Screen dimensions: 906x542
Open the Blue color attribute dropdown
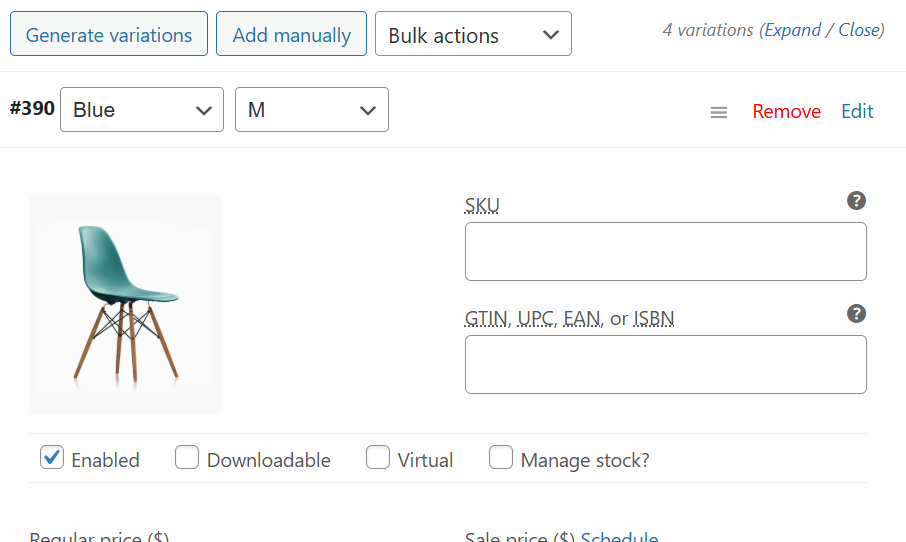[142, 110]
